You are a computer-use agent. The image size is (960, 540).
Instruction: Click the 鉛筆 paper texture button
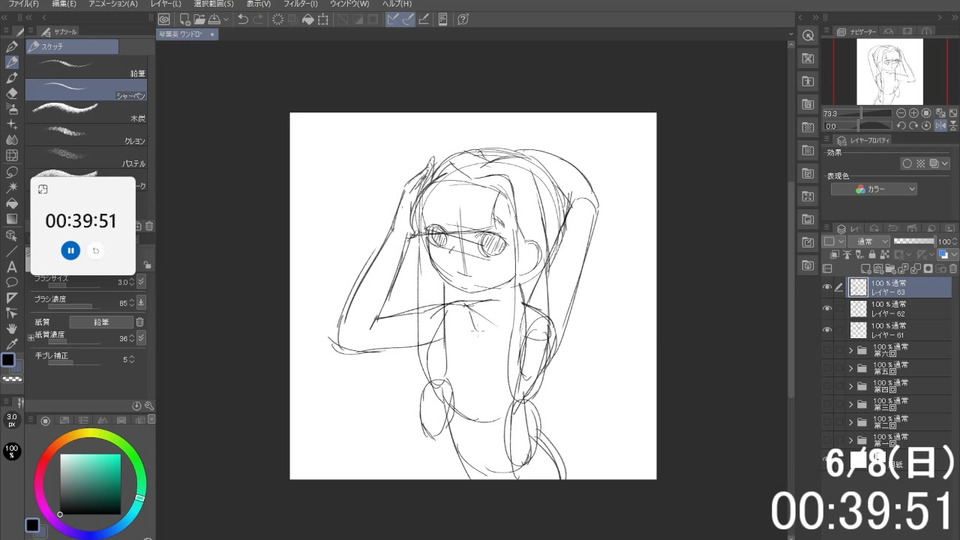101,322
